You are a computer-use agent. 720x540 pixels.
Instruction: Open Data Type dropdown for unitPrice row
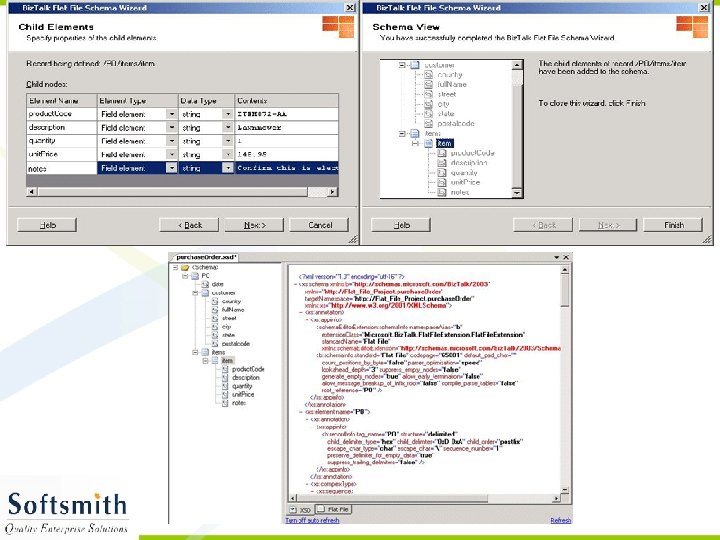228,154
